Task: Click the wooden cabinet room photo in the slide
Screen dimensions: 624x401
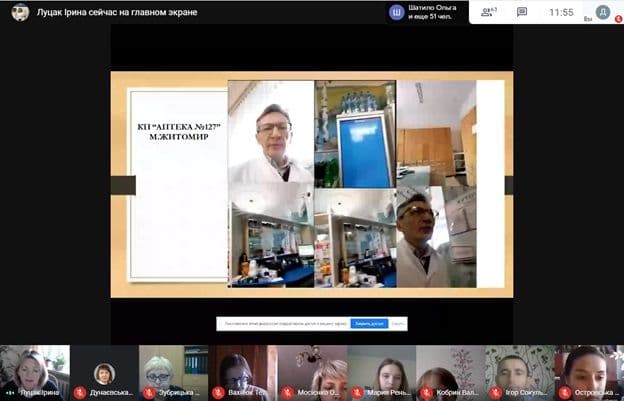Action: click(436, 133)
